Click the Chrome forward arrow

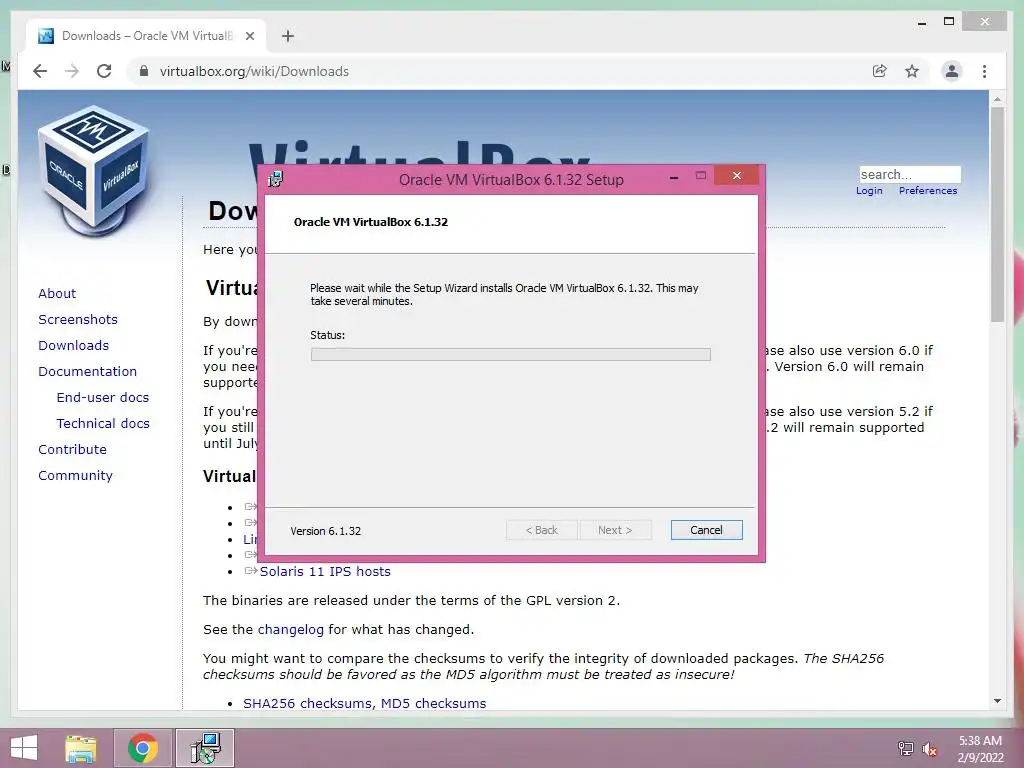(72, 71)
